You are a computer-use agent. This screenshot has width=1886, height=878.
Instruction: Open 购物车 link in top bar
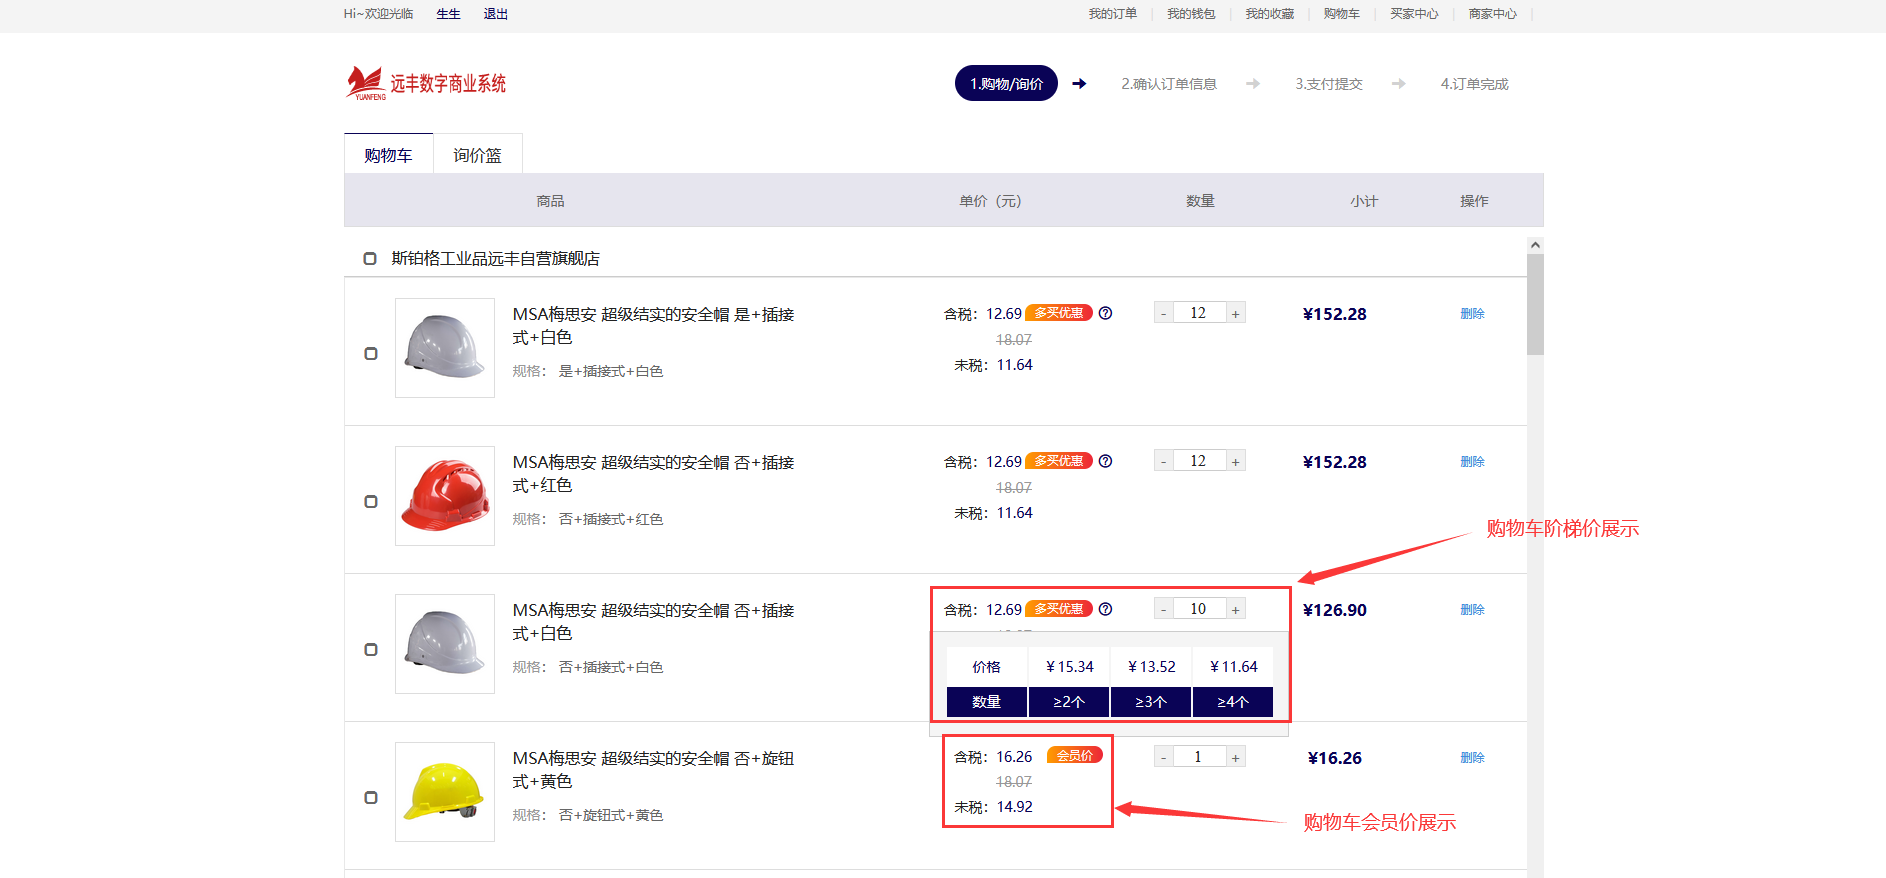point(1342,14)
